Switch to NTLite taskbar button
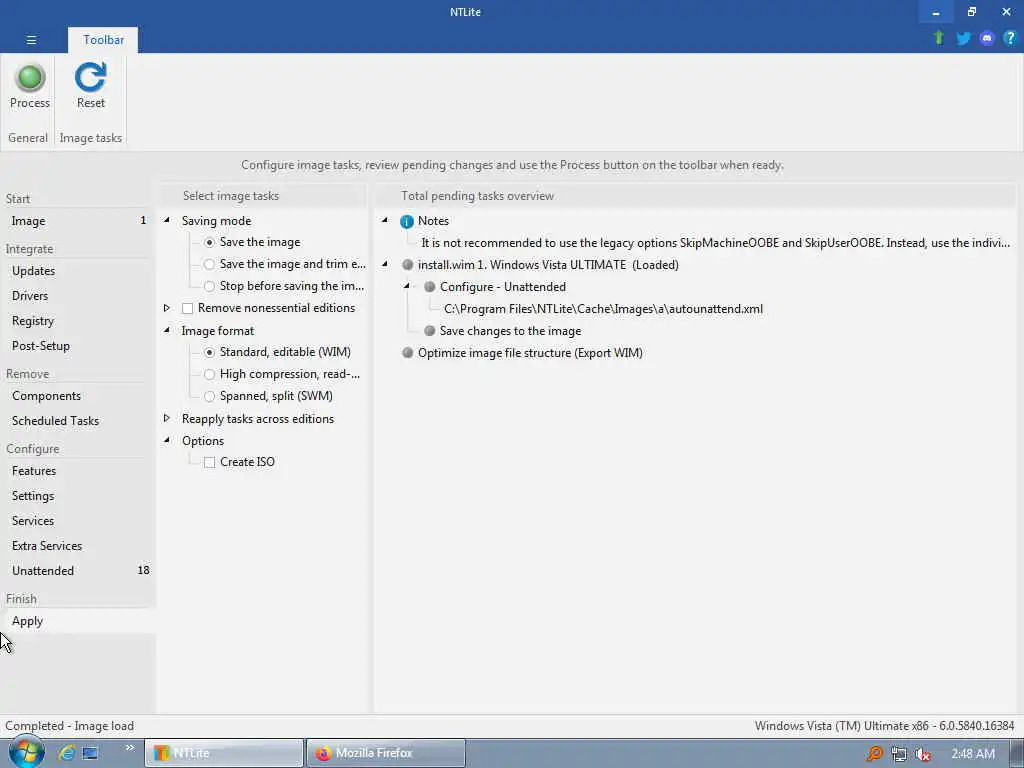The width and height of the screenshot is (1024, 768). 224,753
